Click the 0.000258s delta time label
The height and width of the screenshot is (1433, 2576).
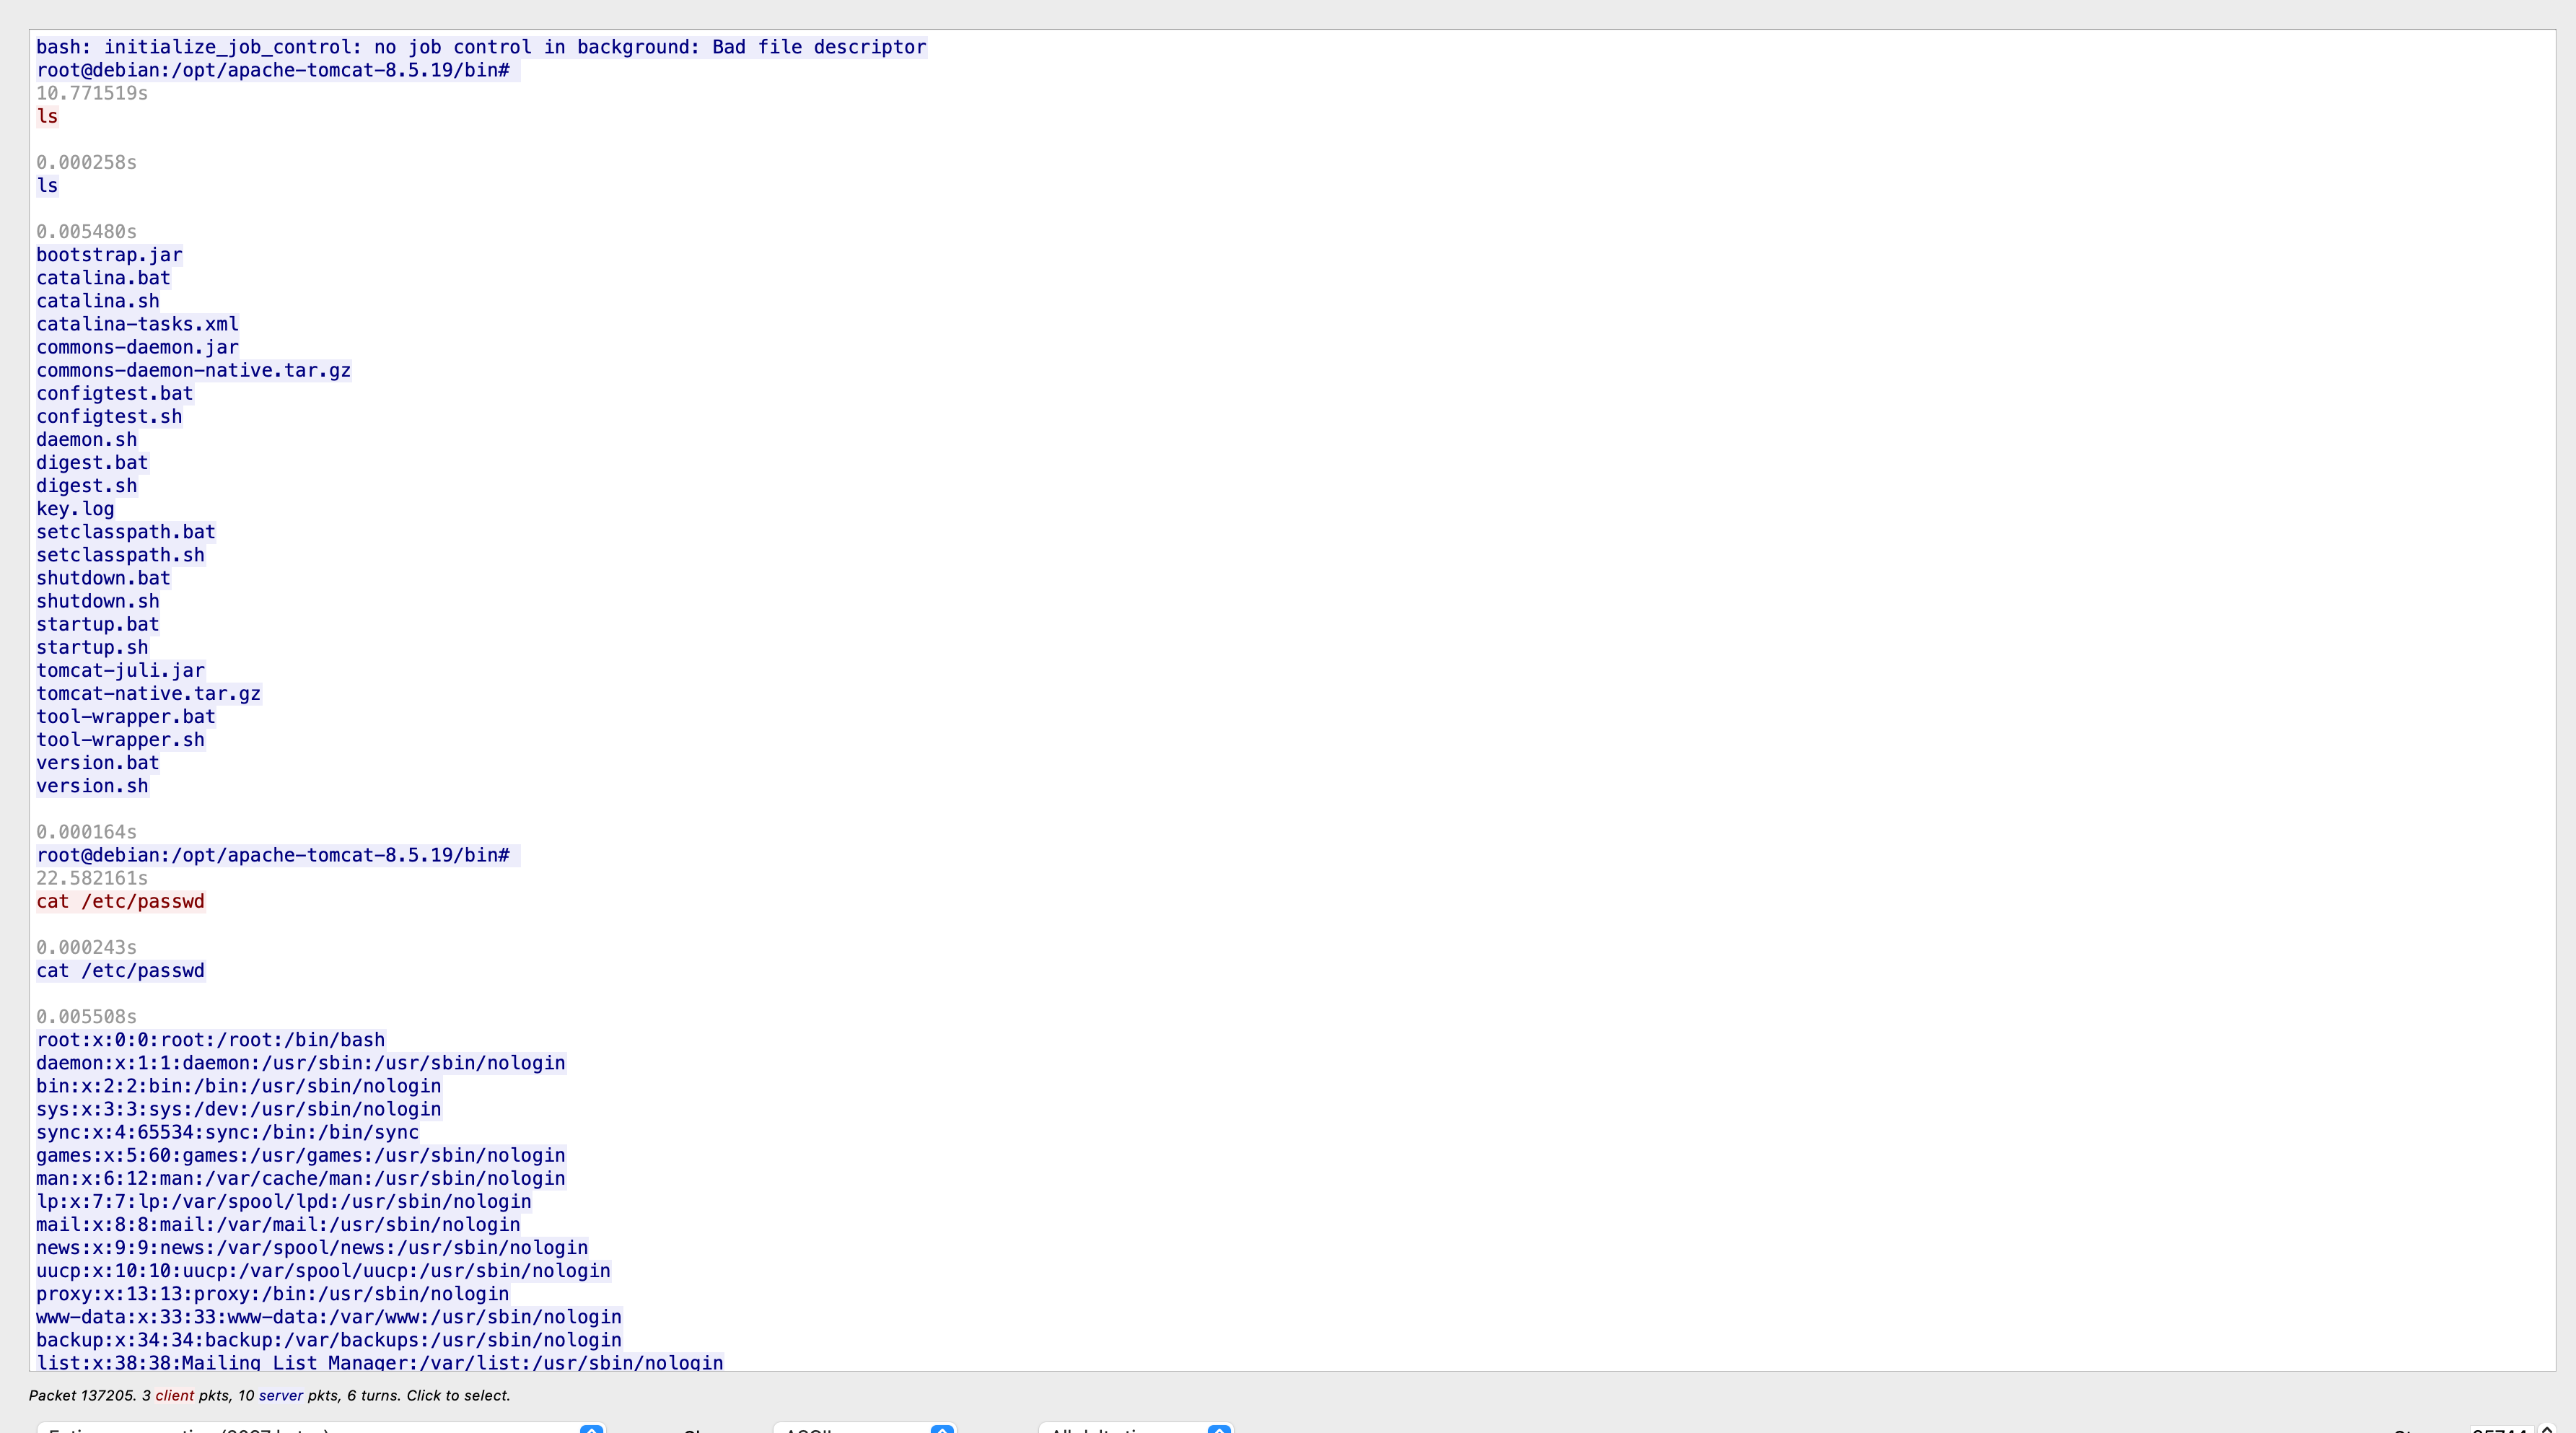point(86,162)
